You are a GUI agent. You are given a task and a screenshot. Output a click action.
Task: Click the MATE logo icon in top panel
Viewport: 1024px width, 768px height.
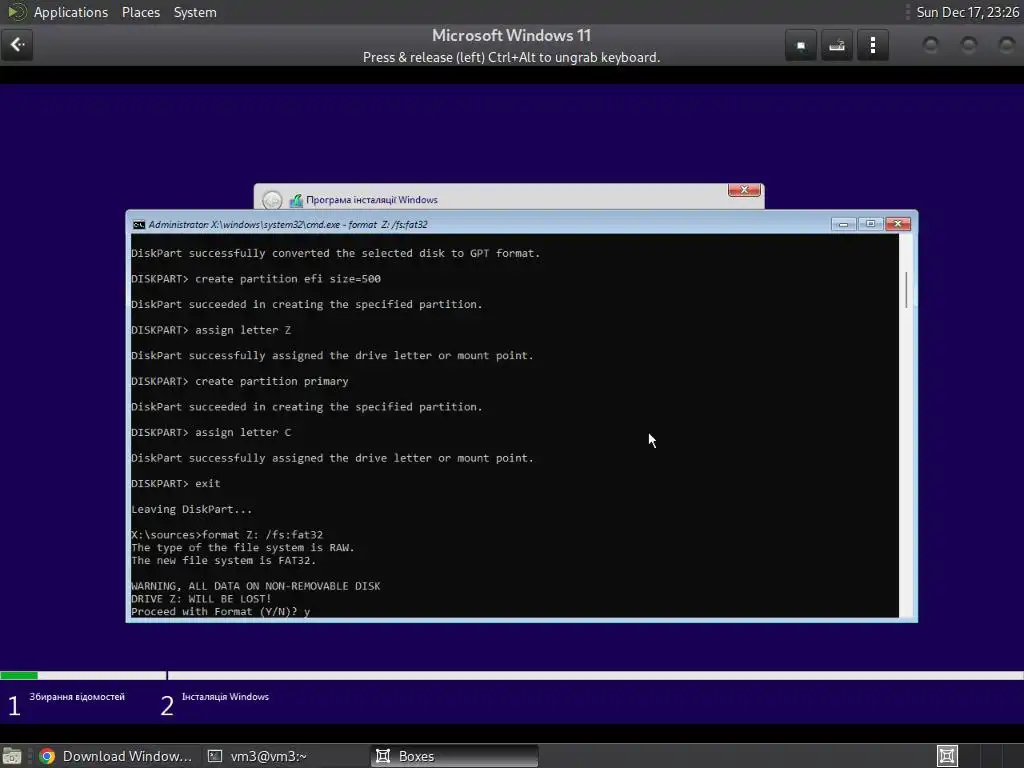click(x=16, y=12)
